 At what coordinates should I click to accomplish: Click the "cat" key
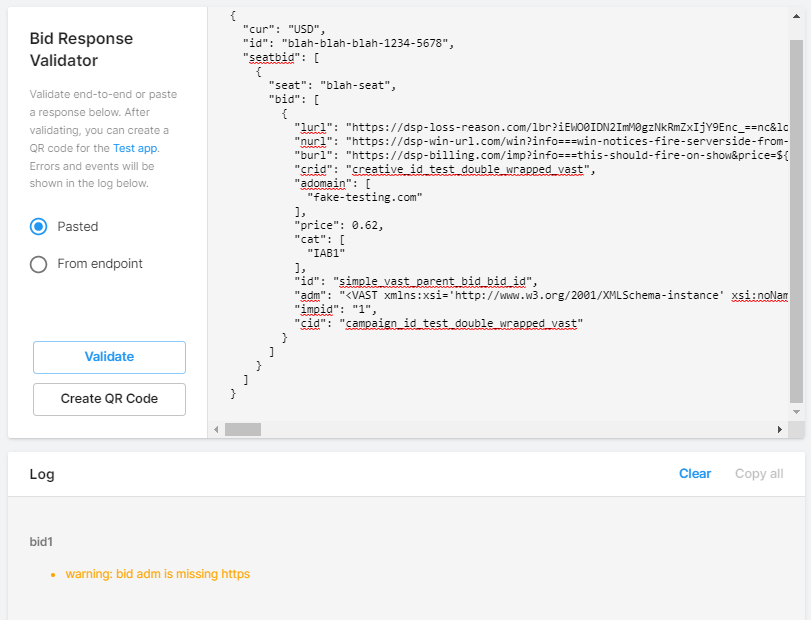[x=310, y=239]
